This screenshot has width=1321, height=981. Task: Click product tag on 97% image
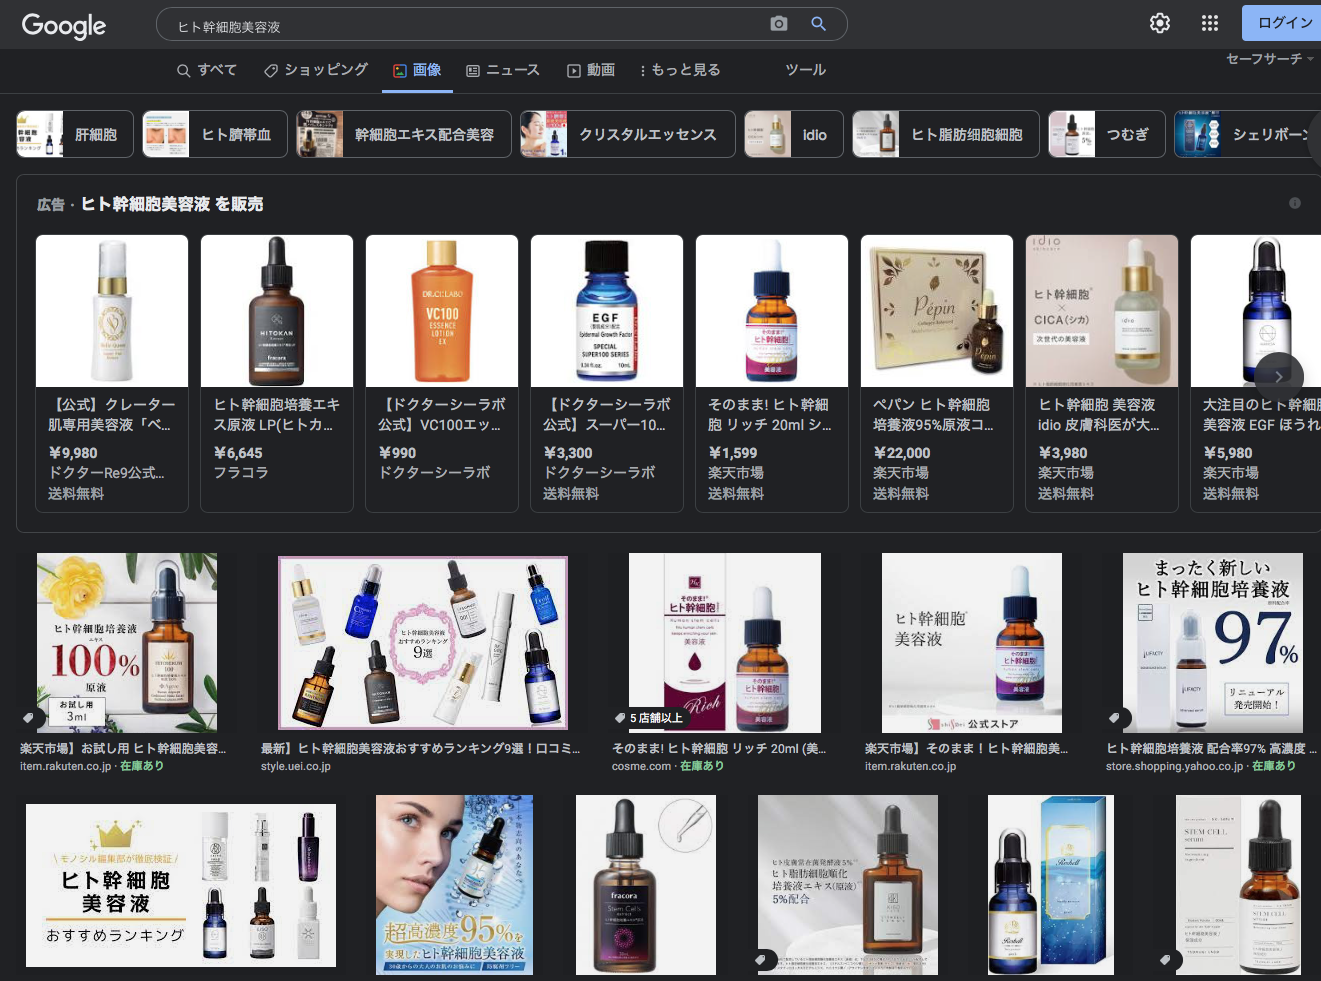point(1114,718)
